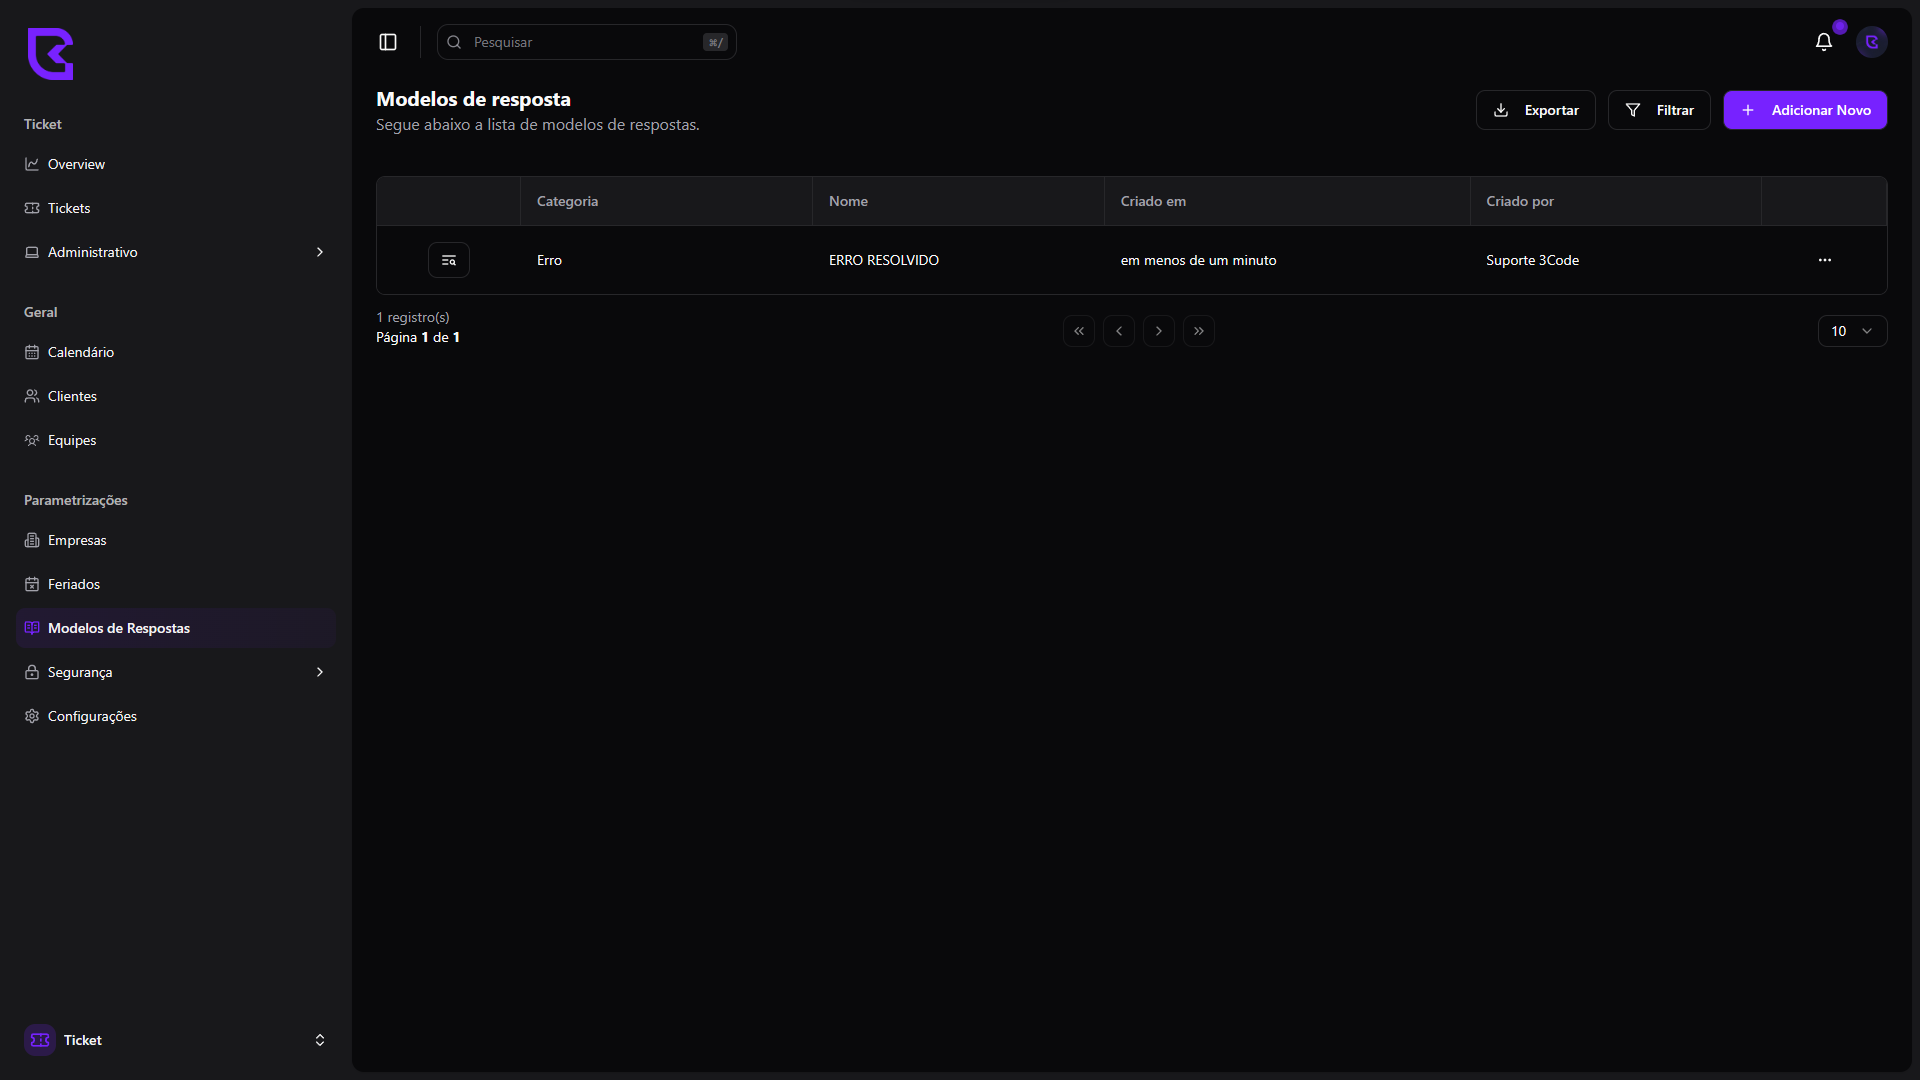Click the app logo in sidebar
The width and height of the screenshot is (1920, 1080).
tap(50, 54)
